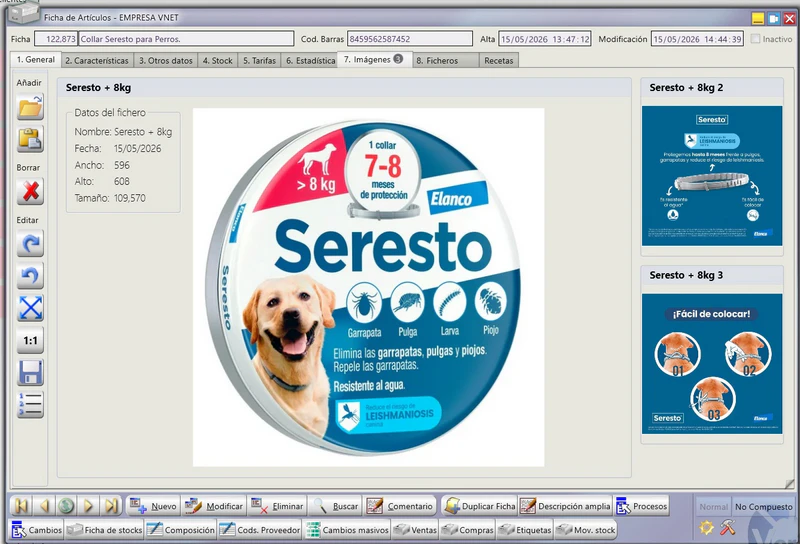
Task: Go to the first record arrow
Action: coord(21,506)
